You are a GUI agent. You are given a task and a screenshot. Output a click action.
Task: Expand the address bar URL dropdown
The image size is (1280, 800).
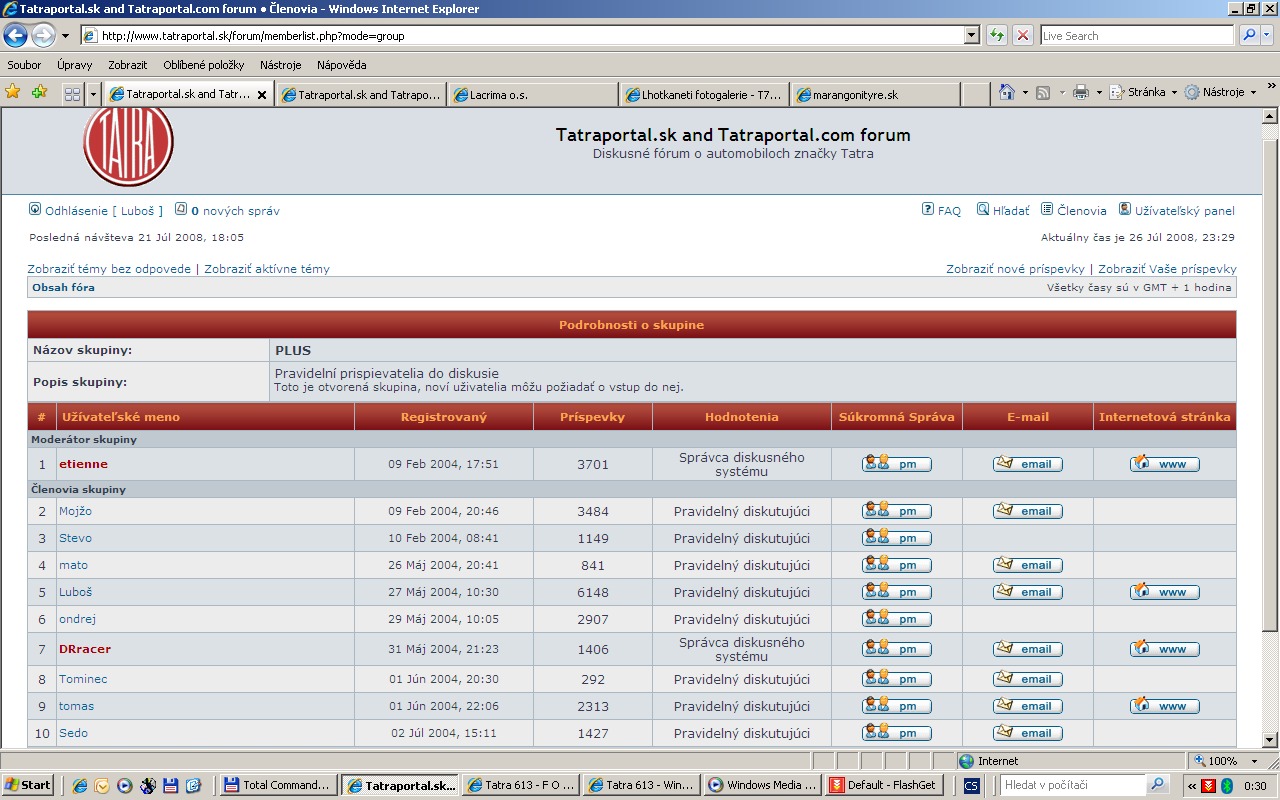click(971, 35)
